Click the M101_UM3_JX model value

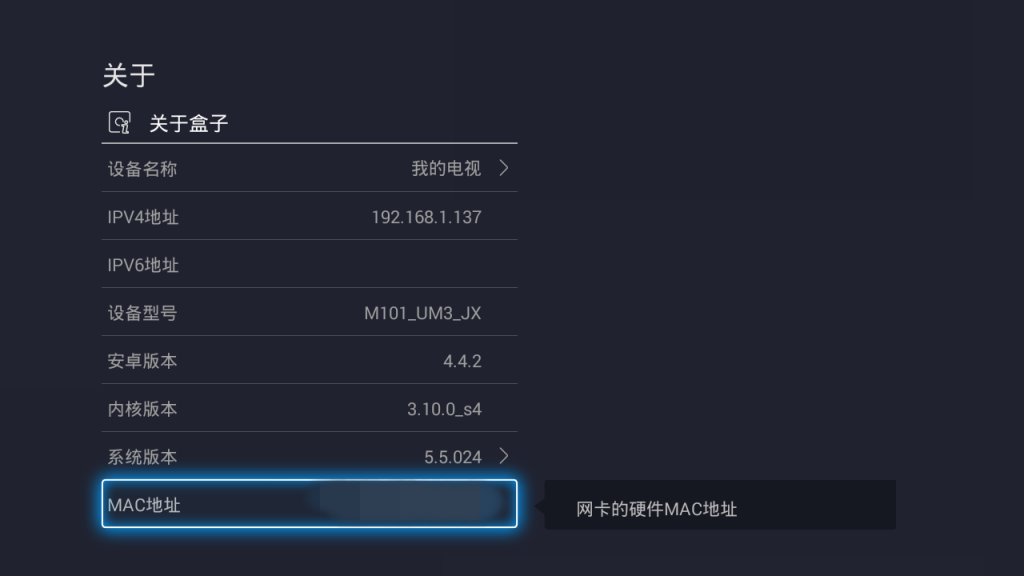[422, 313]
